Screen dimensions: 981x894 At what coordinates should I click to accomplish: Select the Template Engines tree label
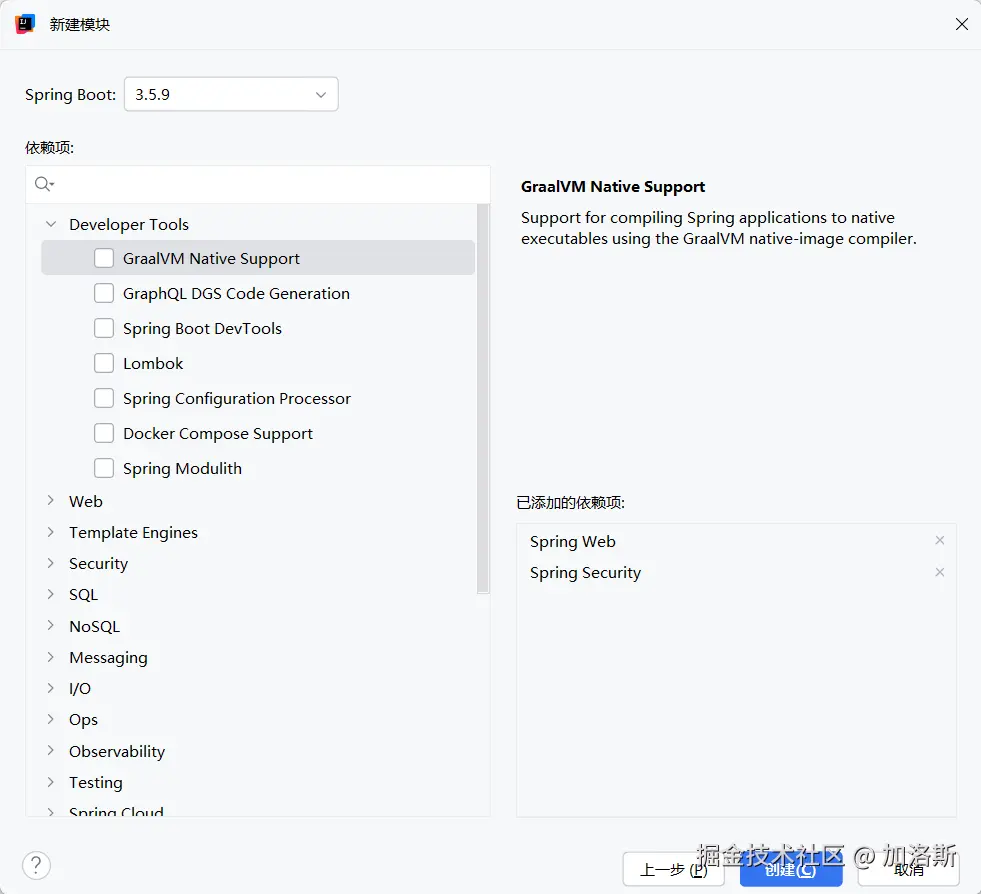tap(133, 532)
